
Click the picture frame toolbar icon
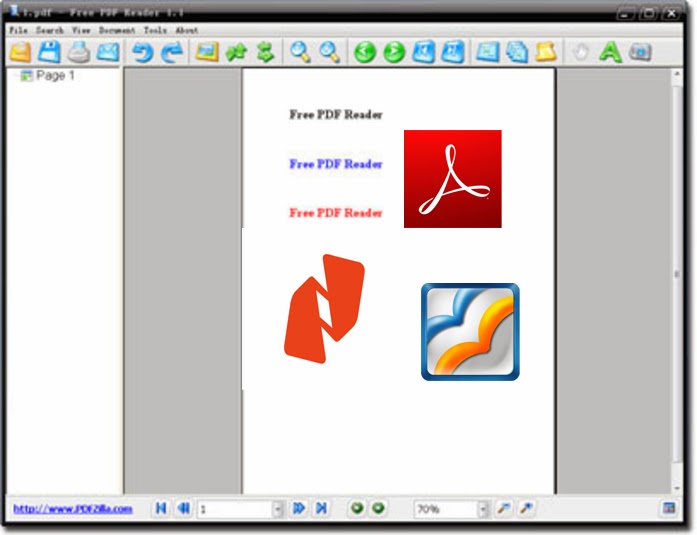coord(207,52)
